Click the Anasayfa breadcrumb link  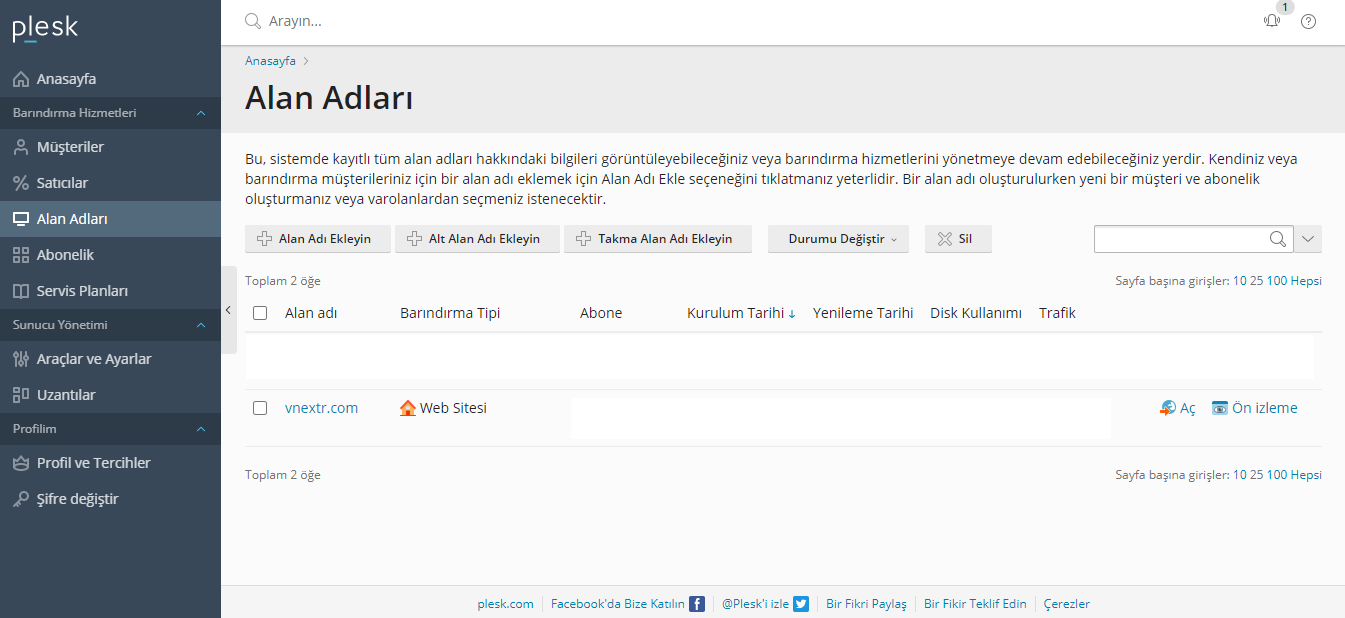[x=270, y=61]
